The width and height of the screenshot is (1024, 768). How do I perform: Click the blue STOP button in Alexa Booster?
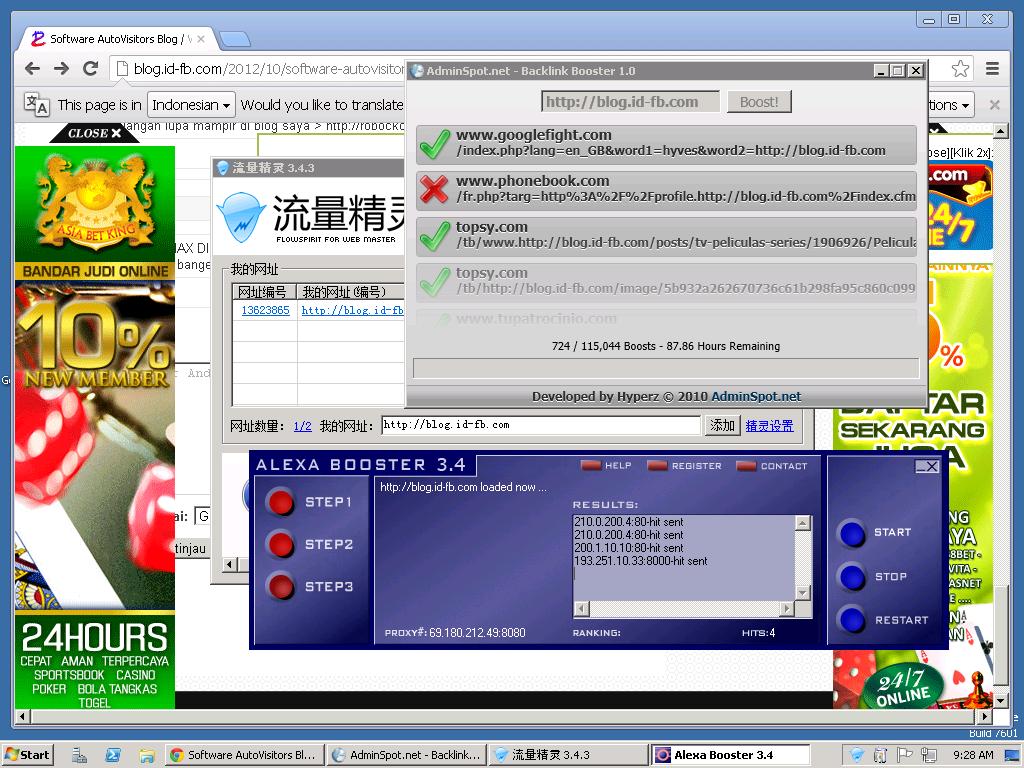[852, 577]
